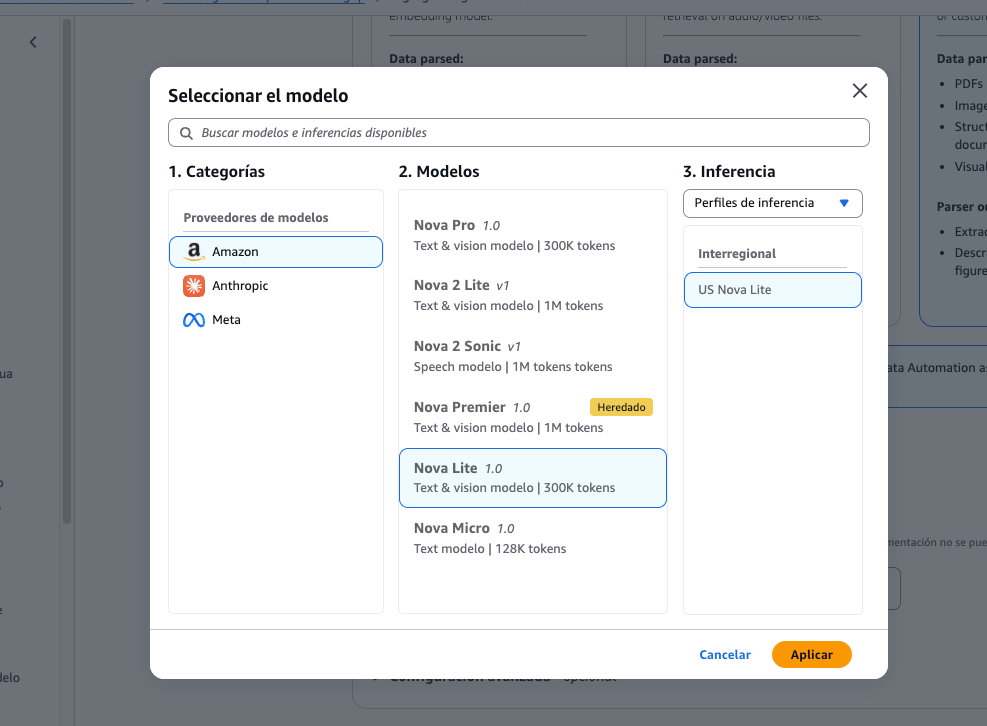Collapse the sidebar with the back chevron
The height and width of the screenshot is (726, 987).
point(33,42)
